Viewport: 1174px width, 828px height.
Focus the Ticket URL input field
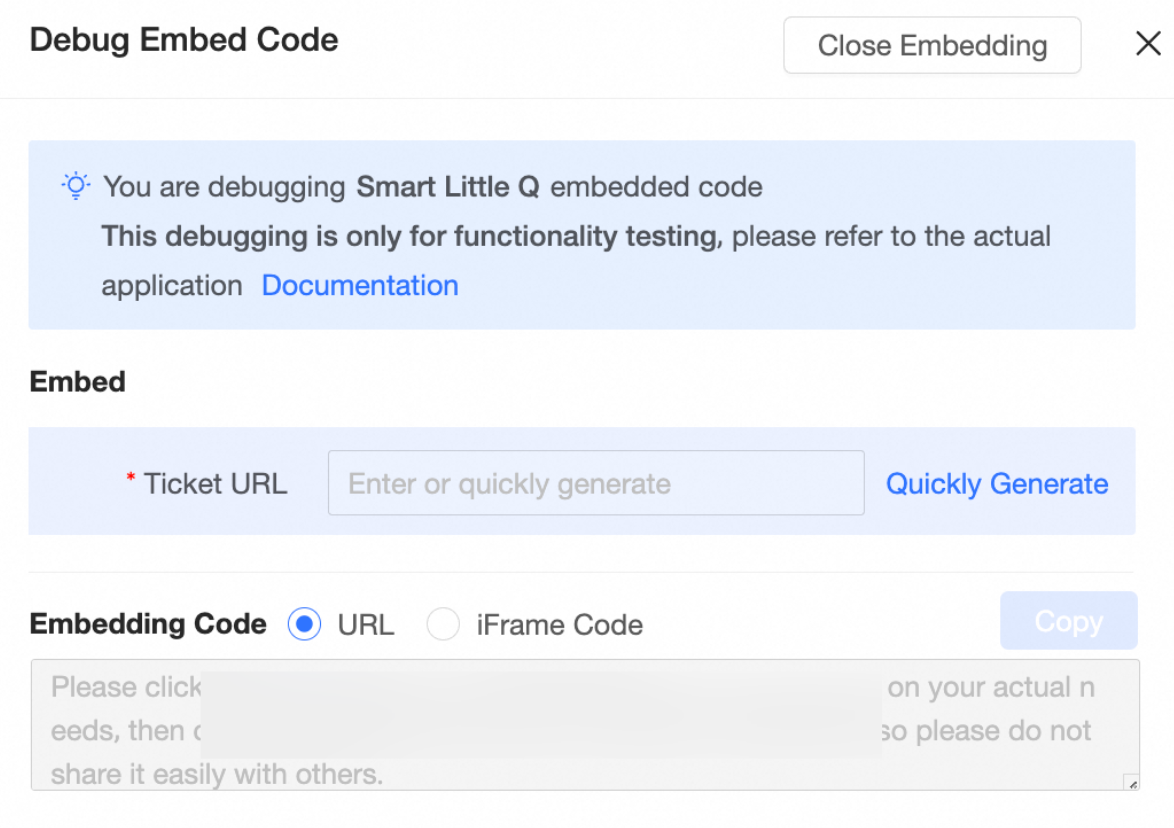pos(595,483)
